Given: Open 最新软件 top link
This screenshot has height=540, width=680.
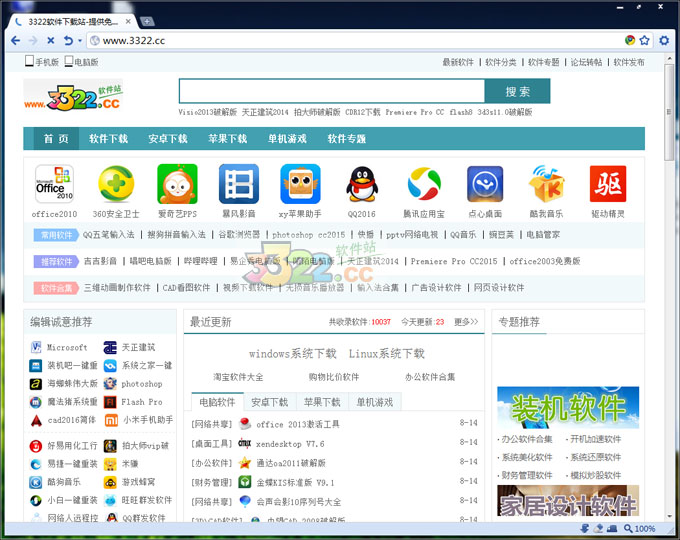Looking at the screenshot, I should pyautogui.click(x=458, y=62).
